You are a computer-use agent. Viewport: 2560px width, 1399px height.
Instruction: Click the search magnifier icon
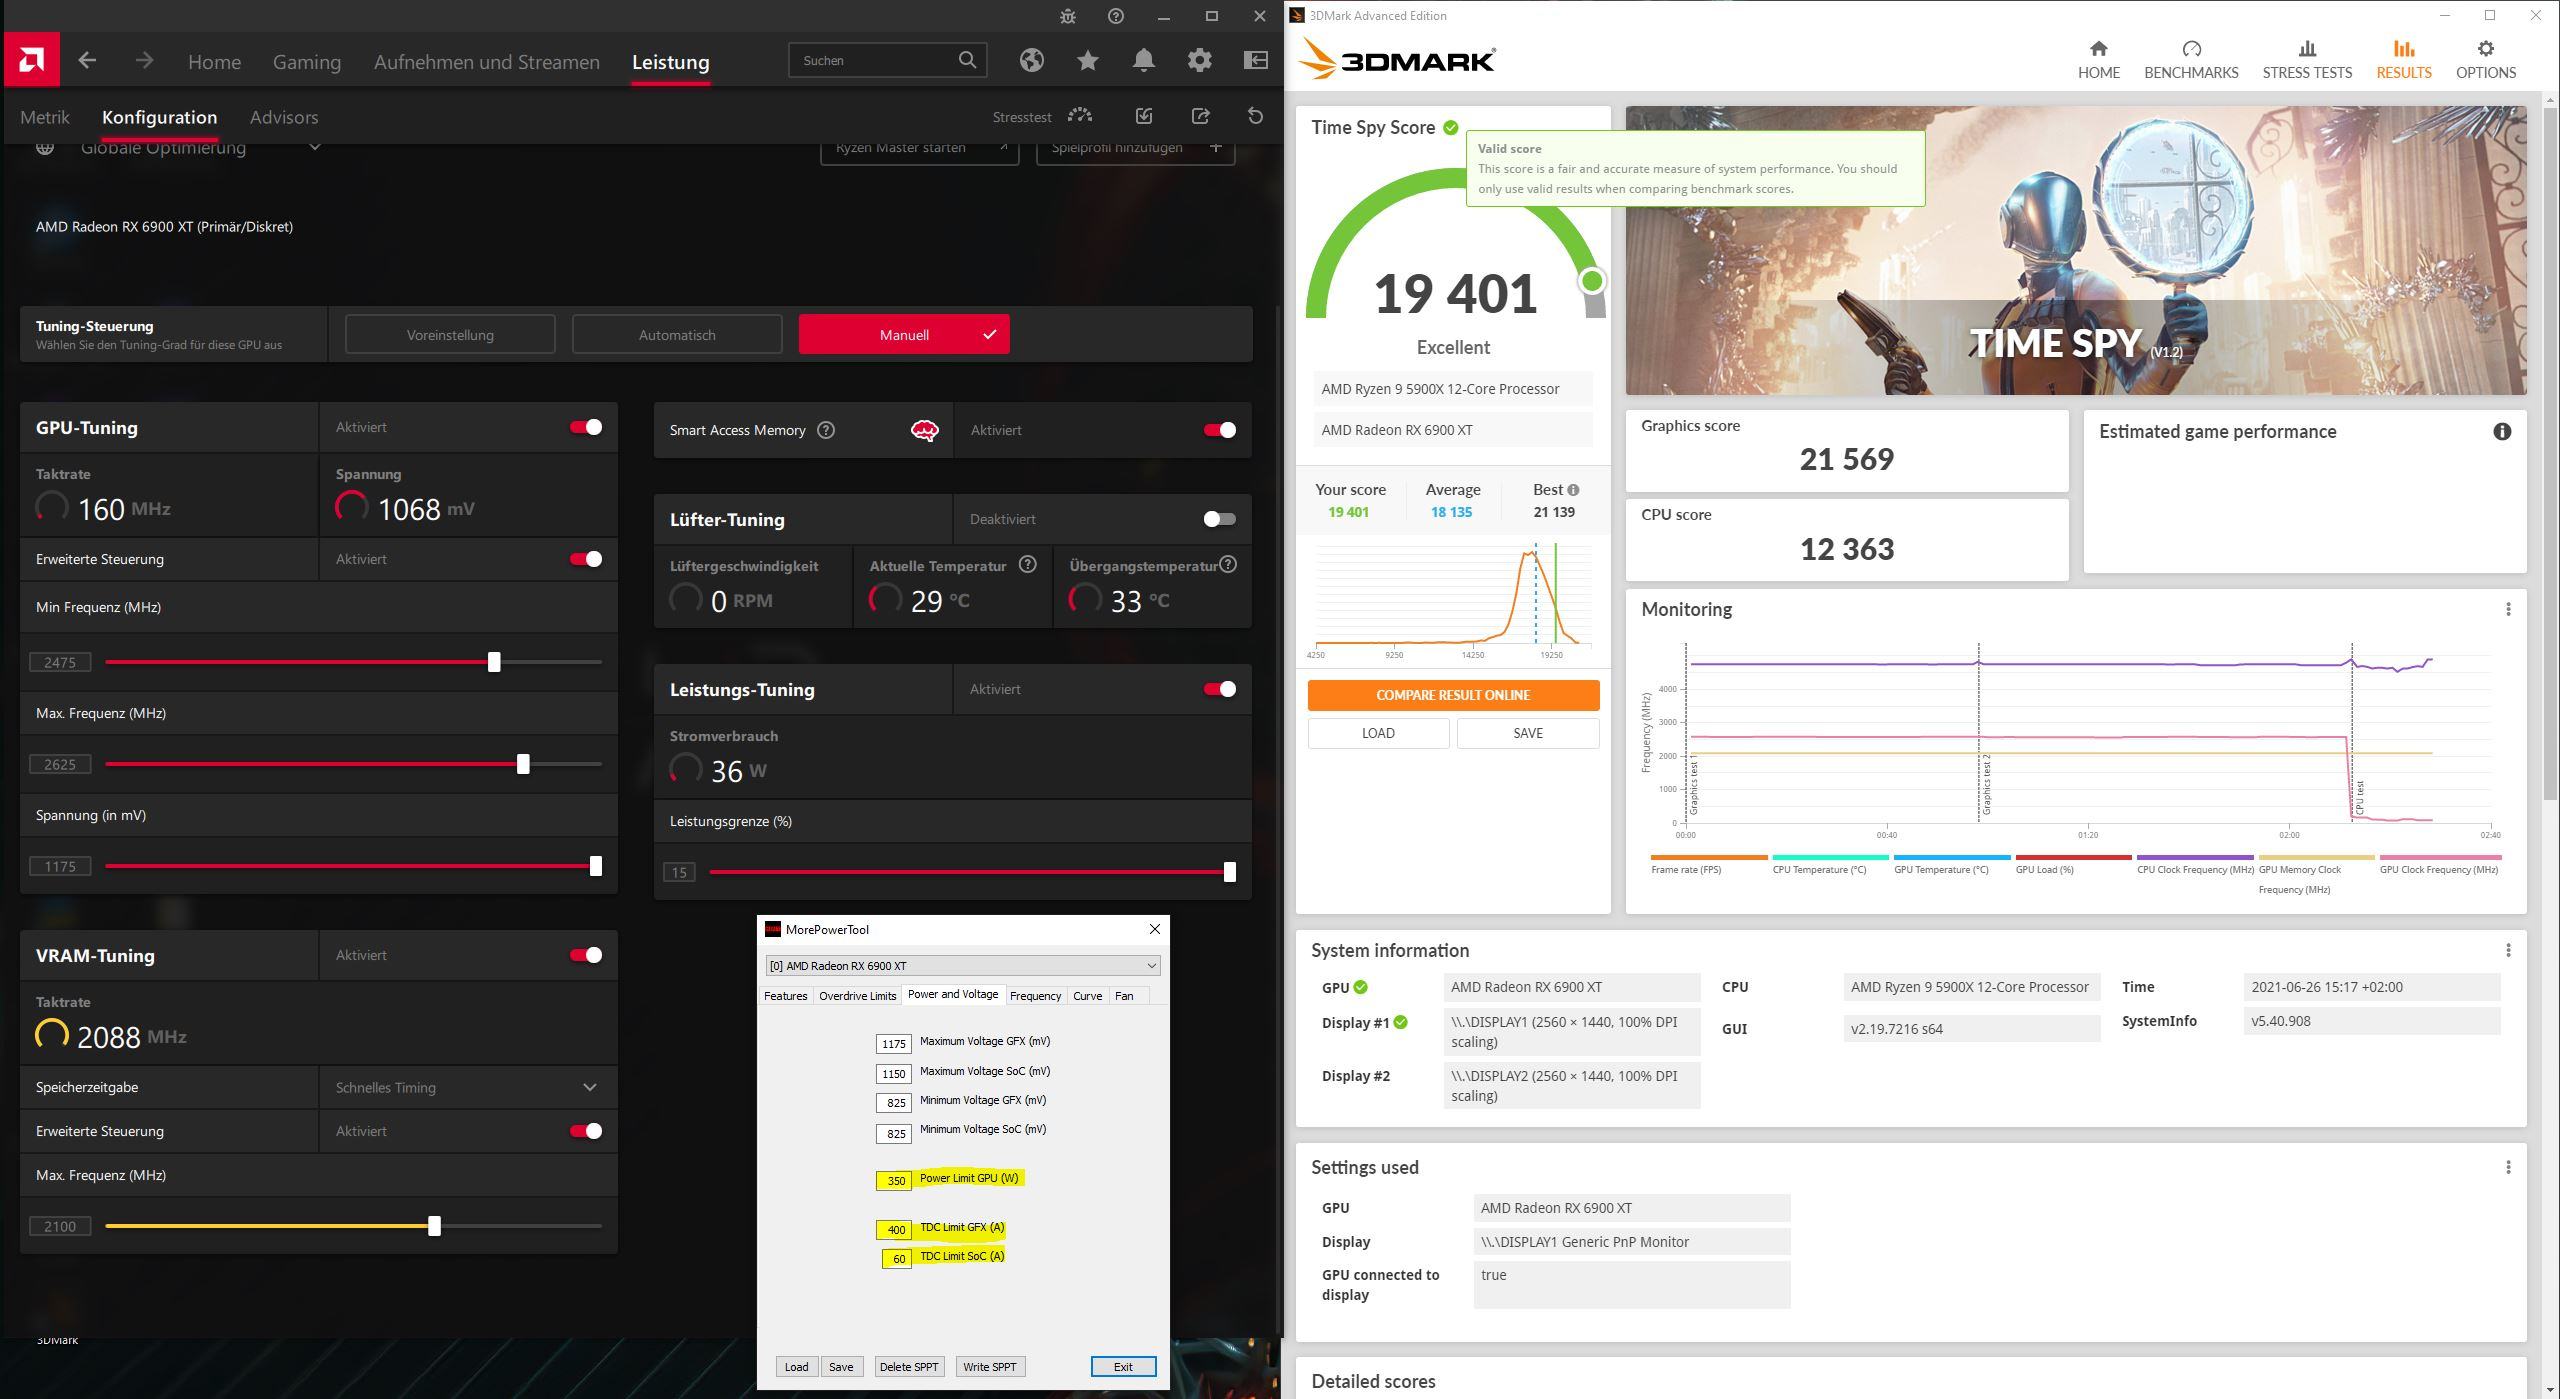967,60
